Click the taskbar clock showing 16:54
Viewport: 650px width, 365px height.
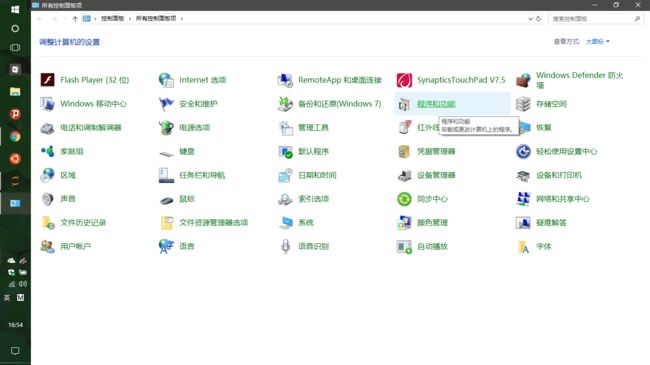coord(15,325)
